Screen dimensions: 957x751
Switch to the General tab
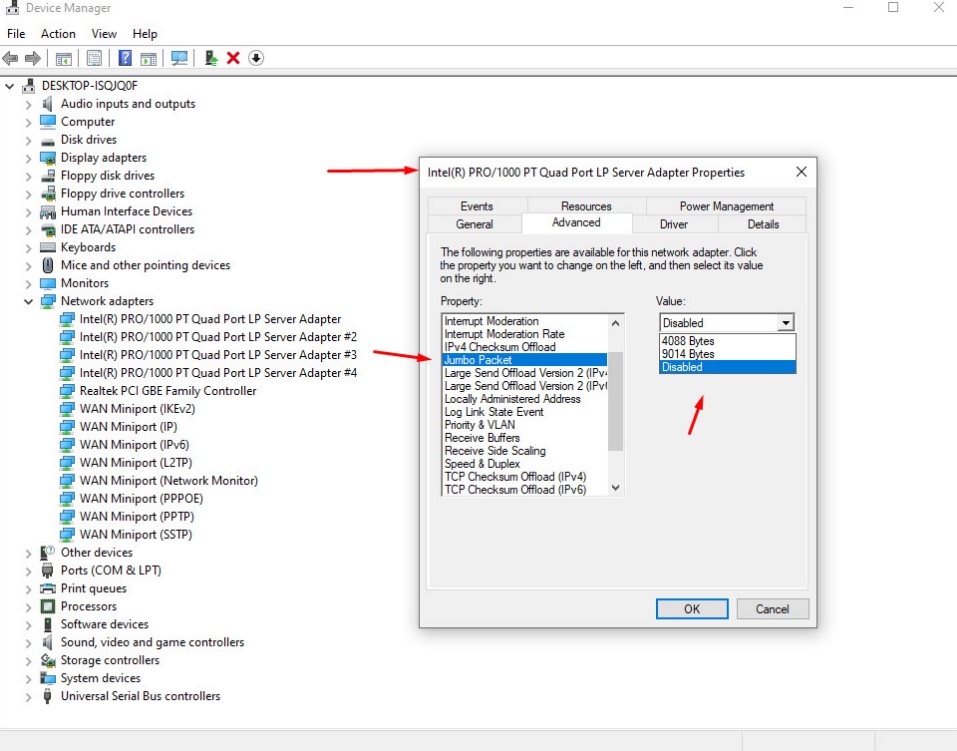(x=474, y=224)
